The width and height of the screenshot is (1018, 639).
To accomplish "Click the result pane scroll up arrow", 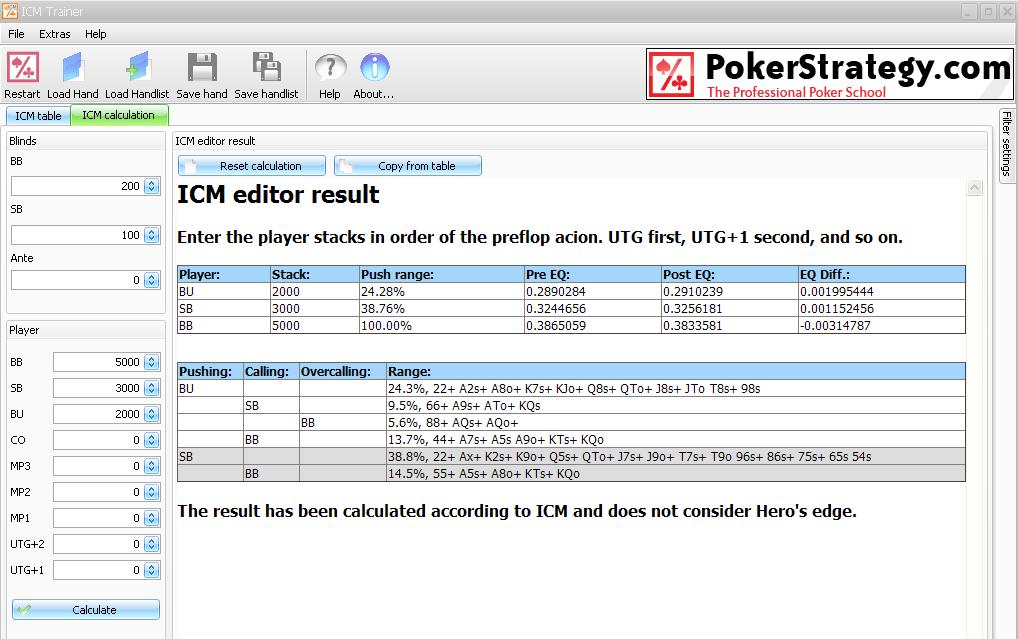I will pos(975,188).
